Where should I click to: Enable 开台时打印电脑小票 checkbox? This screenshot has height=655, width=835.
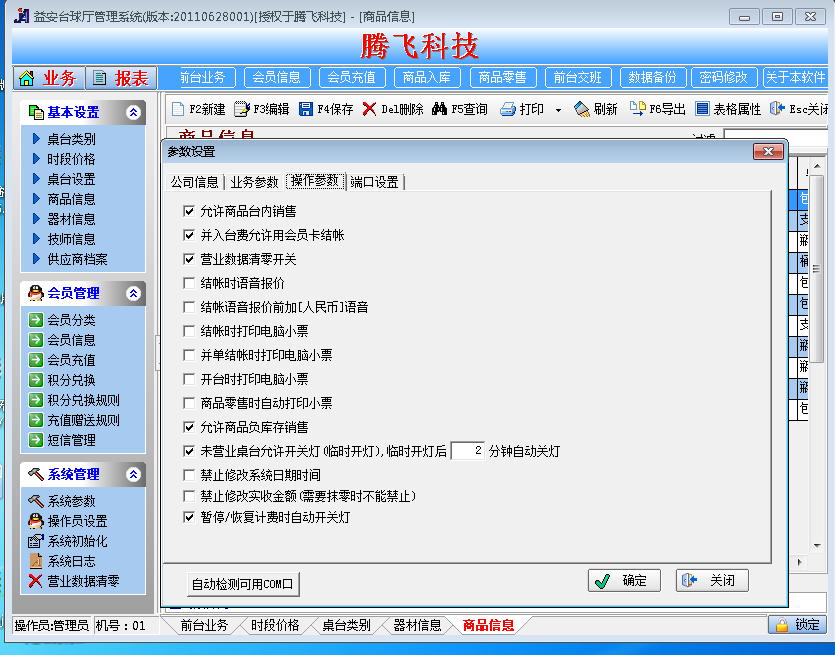click(x=189, y=379)
